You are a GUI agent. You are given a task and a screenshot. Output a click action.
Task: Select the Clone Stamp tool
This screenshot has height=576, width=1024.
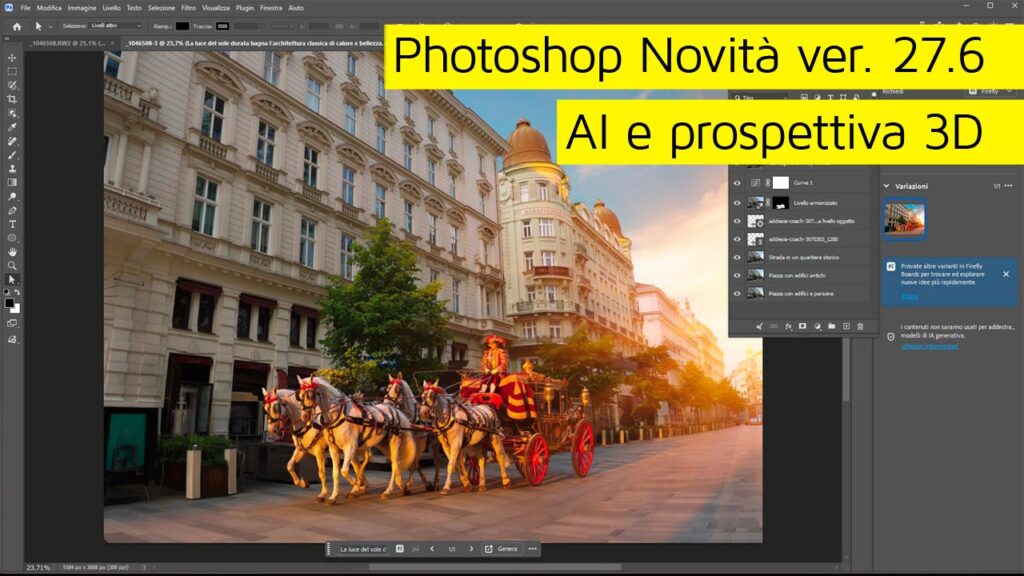pyautogui.click(x=12, y=168)
